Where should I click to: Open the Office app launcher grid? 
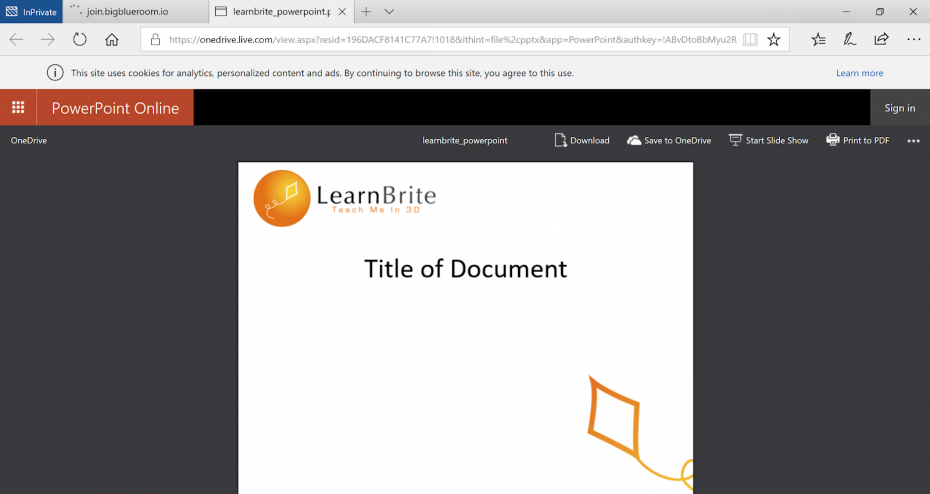(x=18, y=107)
